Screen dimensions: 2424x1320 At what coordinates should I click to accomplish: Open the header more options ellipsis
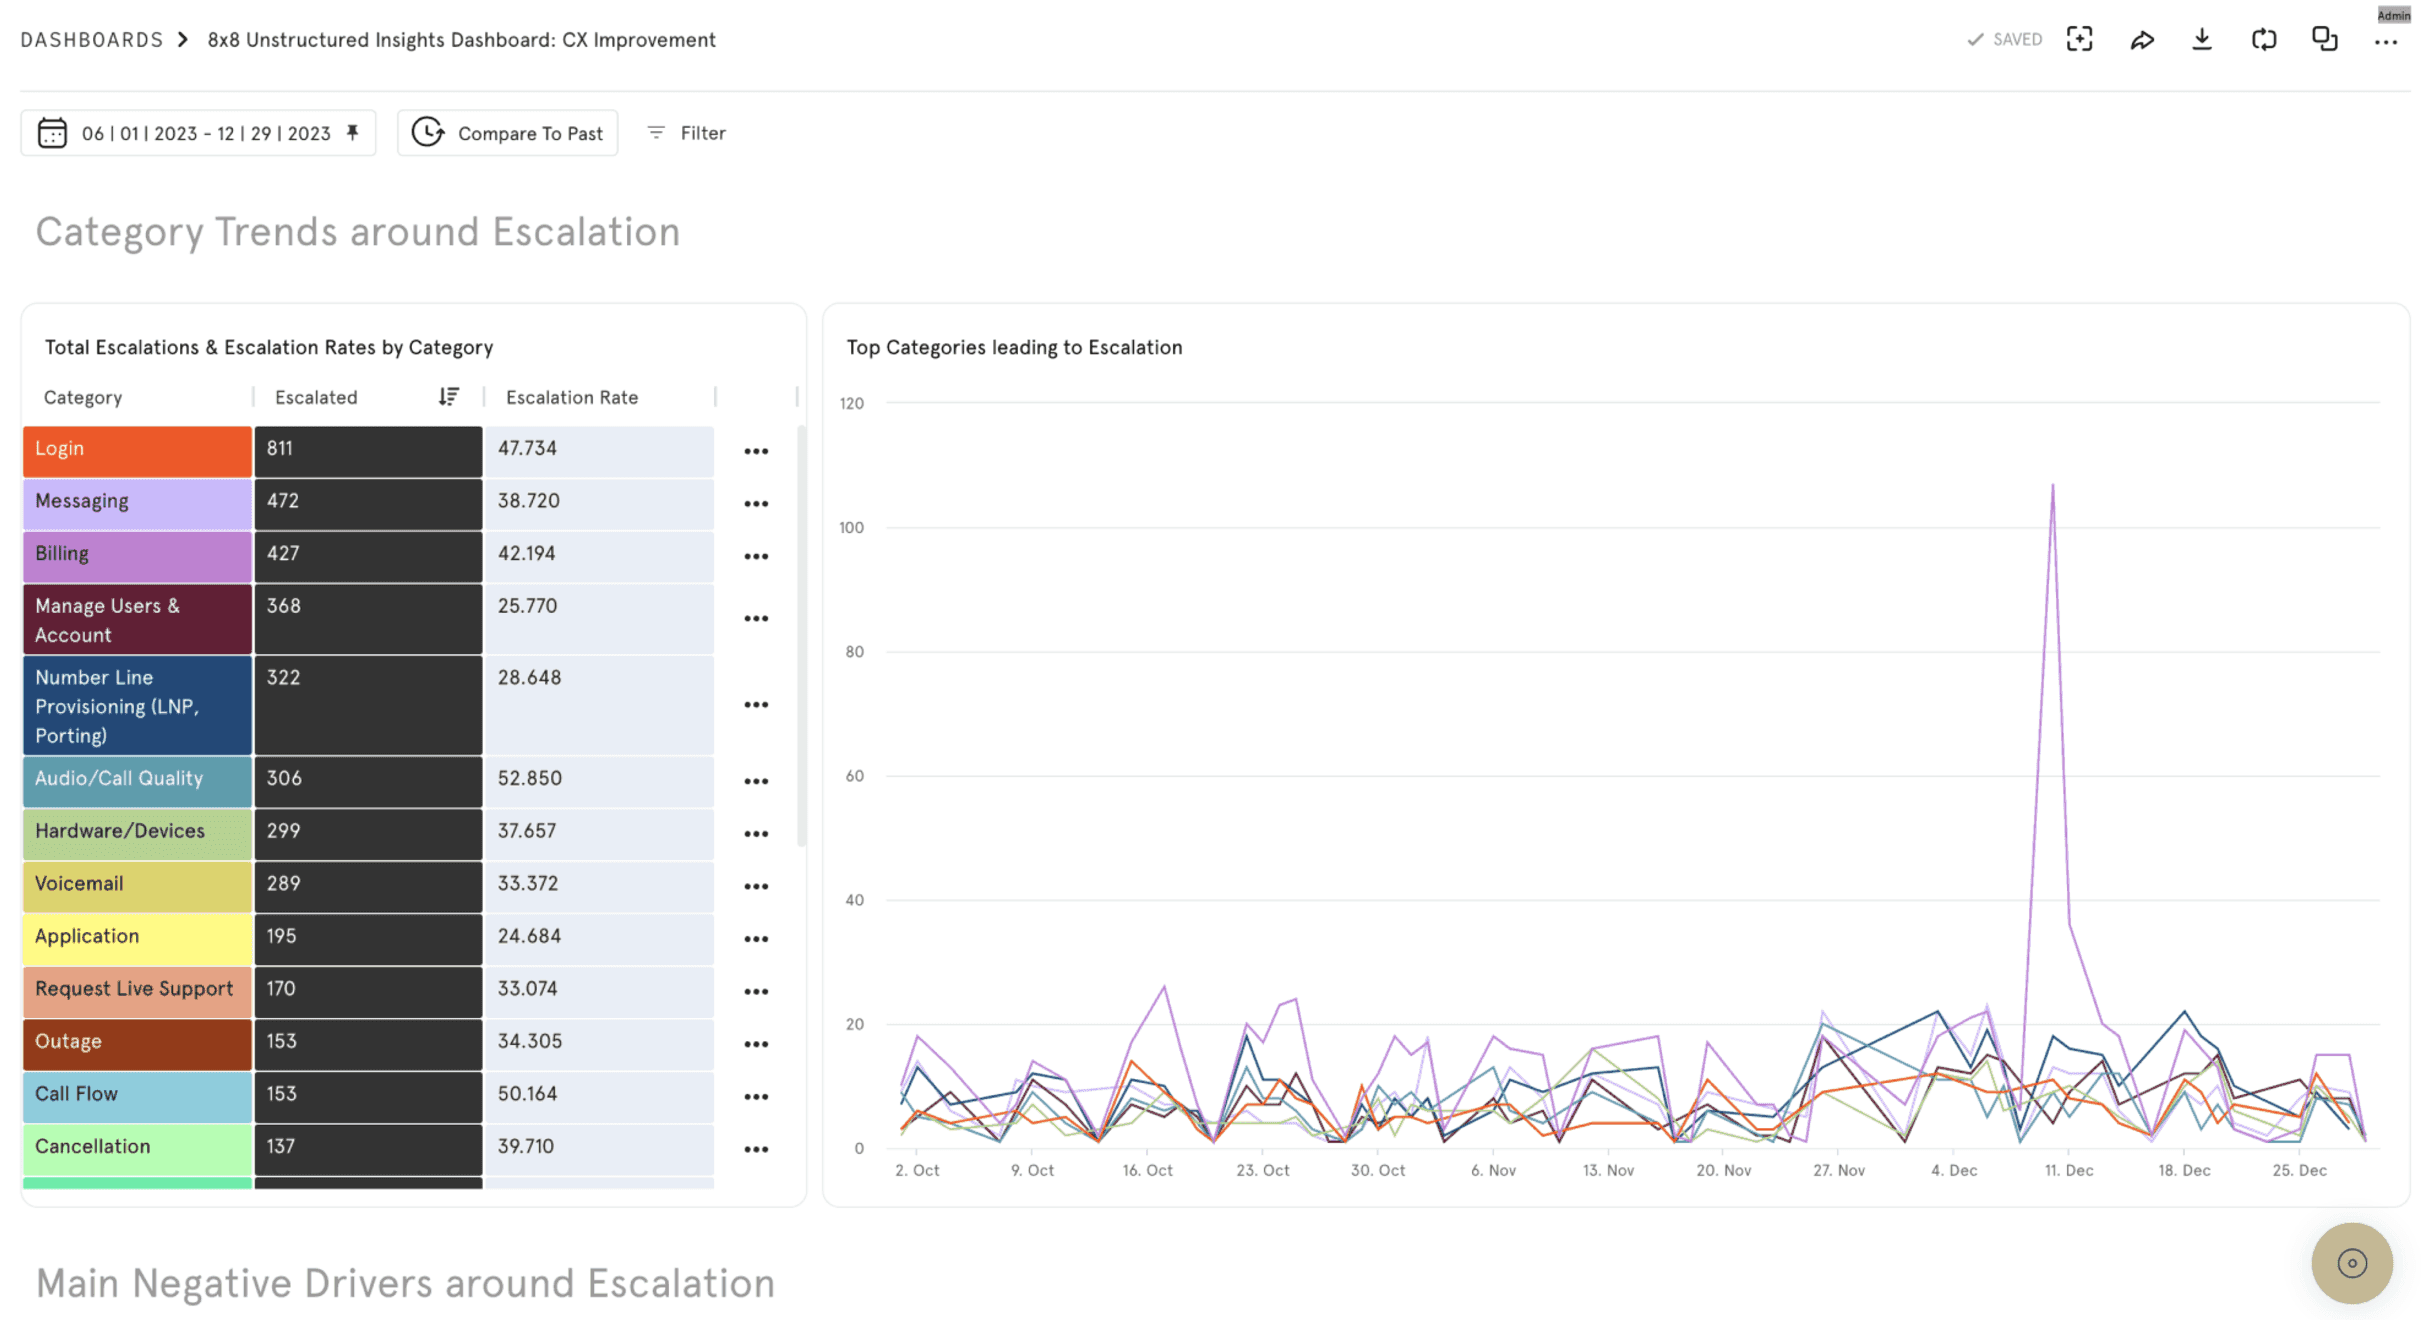tap(2386, 42)
